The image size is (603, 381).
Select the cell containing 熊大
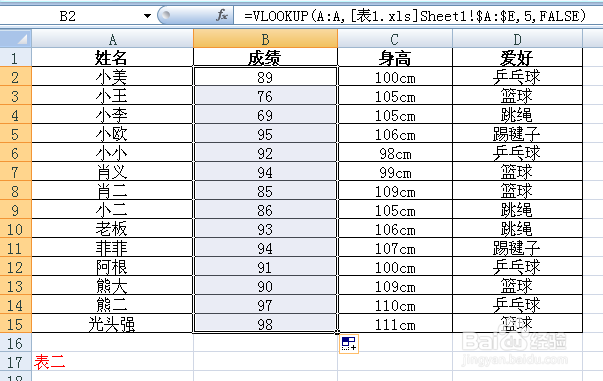pyautogui.click(x=112, y=285)
